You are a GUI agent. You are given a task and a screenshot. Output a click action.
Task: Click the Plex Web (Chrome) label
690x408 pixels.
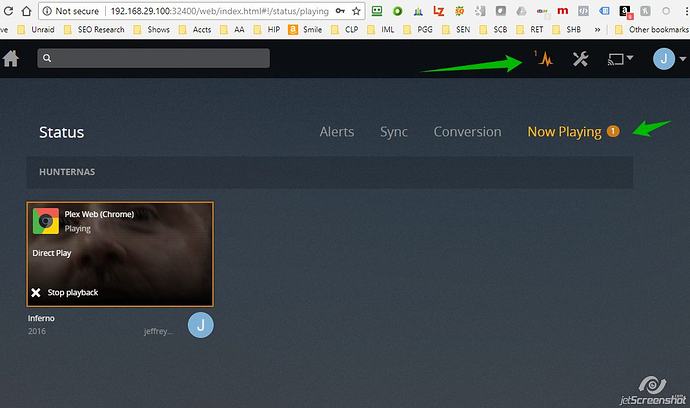point(99,214)
